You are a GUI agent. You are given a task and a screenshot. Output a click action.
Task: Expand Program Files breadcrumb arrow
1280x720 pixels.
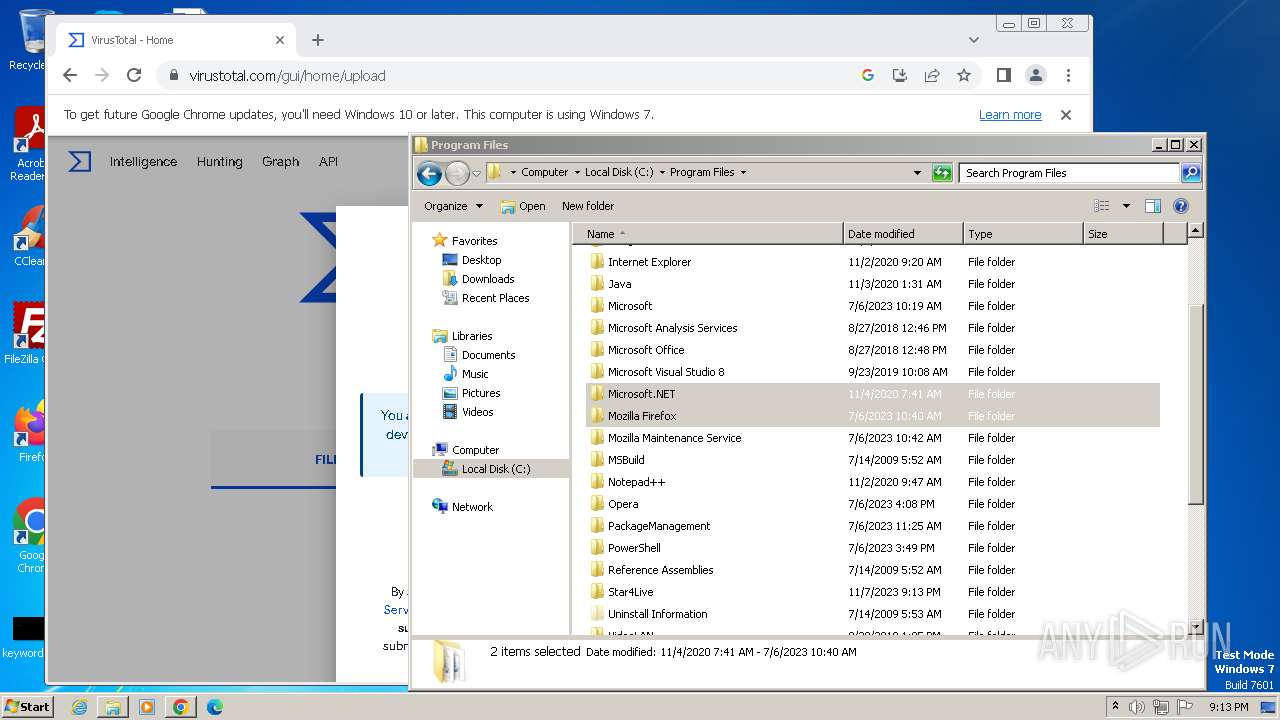coord(743,172)
